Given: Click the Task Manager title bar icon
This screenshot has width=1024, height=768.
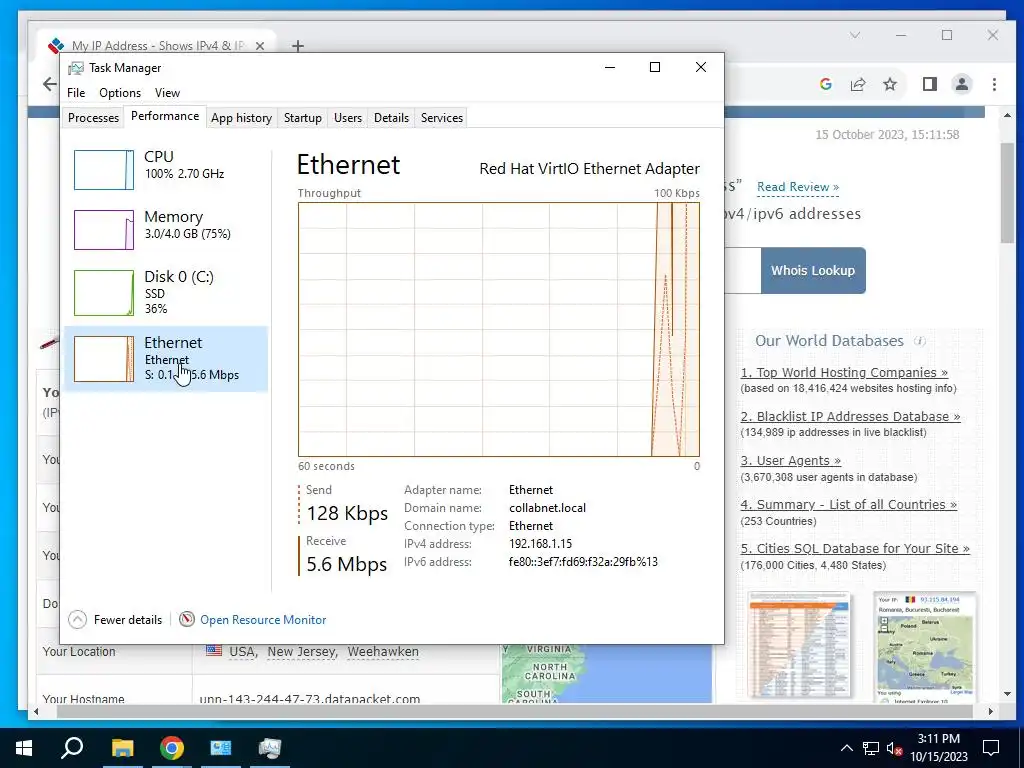Looking at the screenshot, I should tap(76, 68).
